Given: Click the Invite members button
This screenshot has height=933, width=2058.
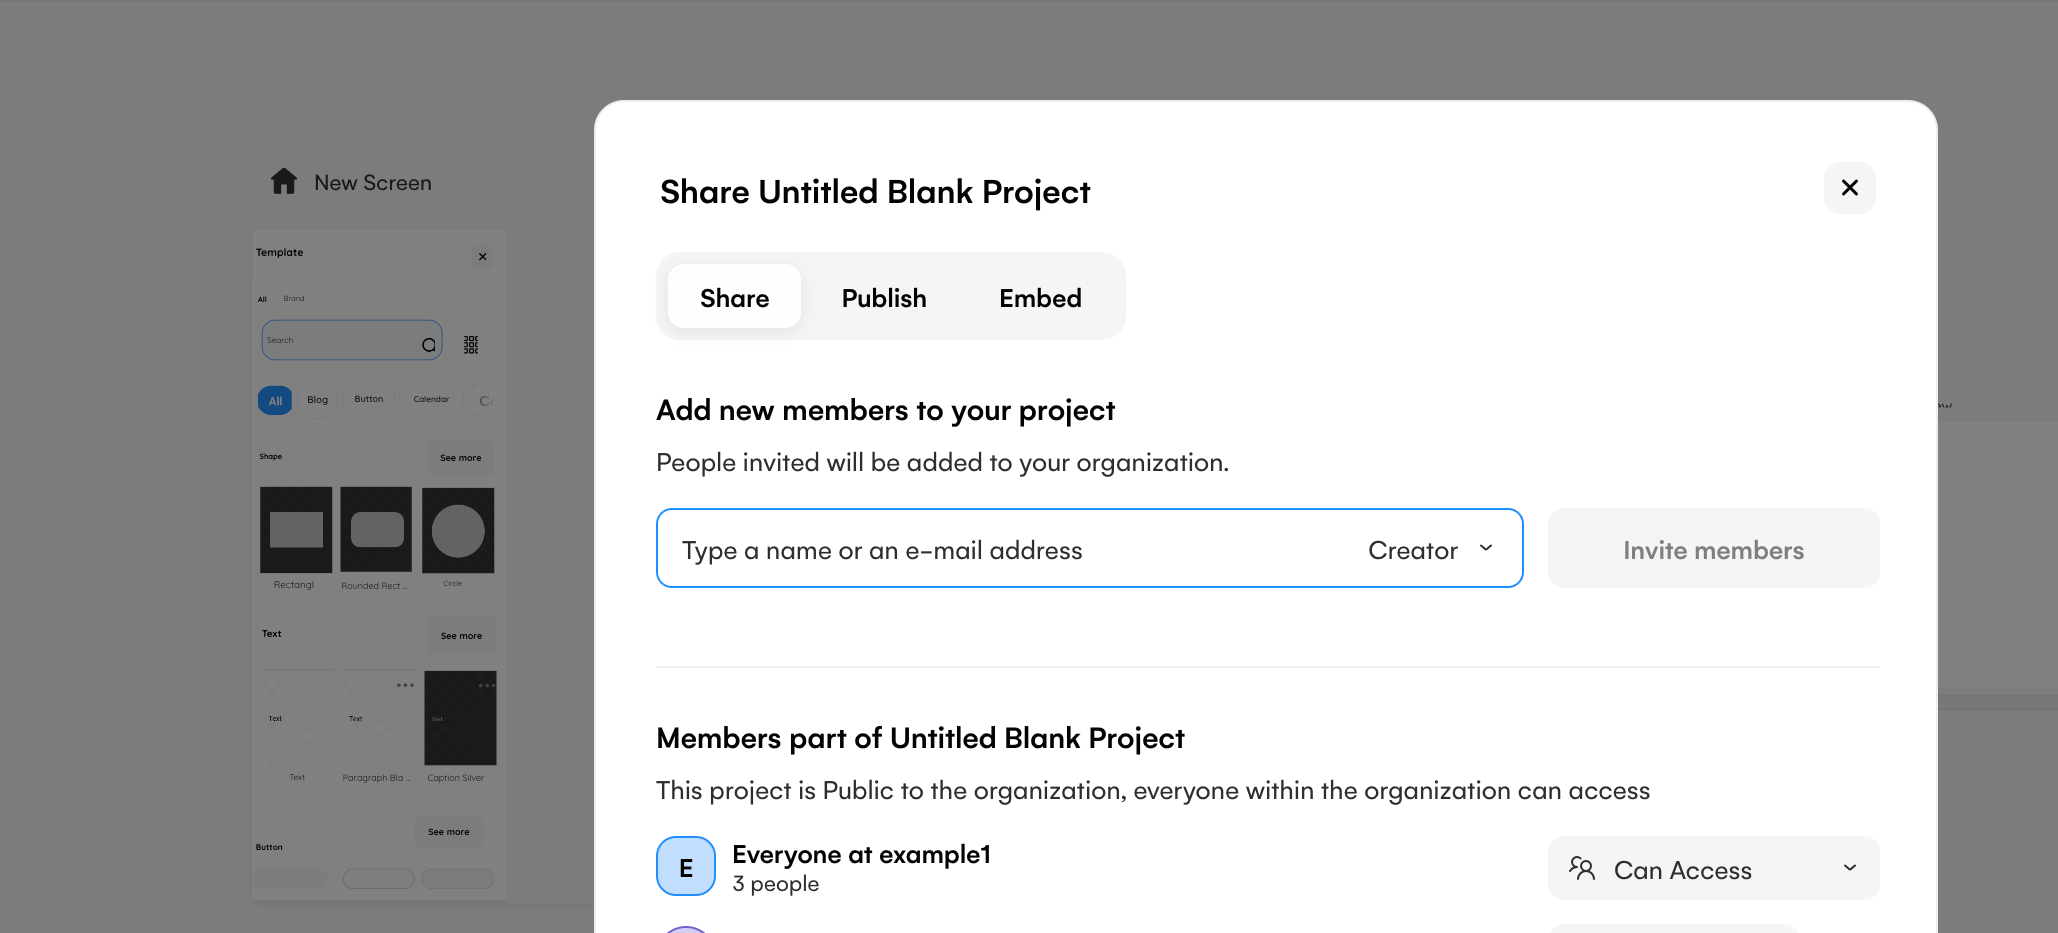Looking at the screenshot, I should [x=1713, y=550].
